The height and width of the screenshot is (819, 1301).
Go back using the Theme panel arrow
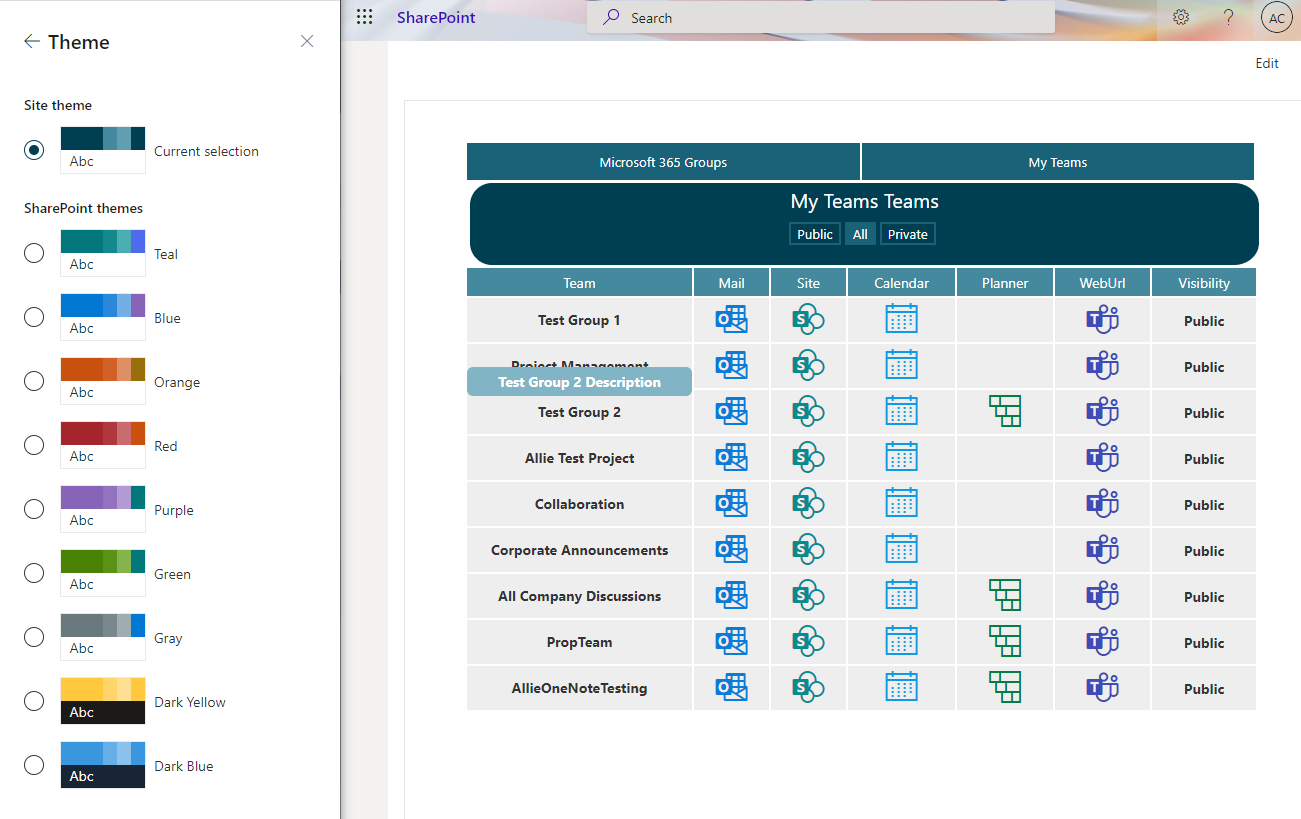[x=32, y=41]
